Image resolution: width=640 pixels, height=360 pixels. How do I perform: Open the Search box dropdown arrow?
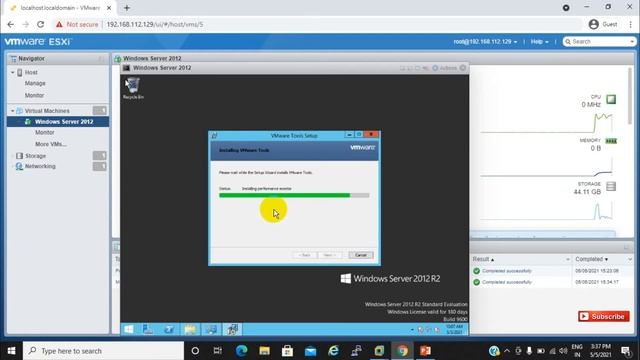[632, 42]
